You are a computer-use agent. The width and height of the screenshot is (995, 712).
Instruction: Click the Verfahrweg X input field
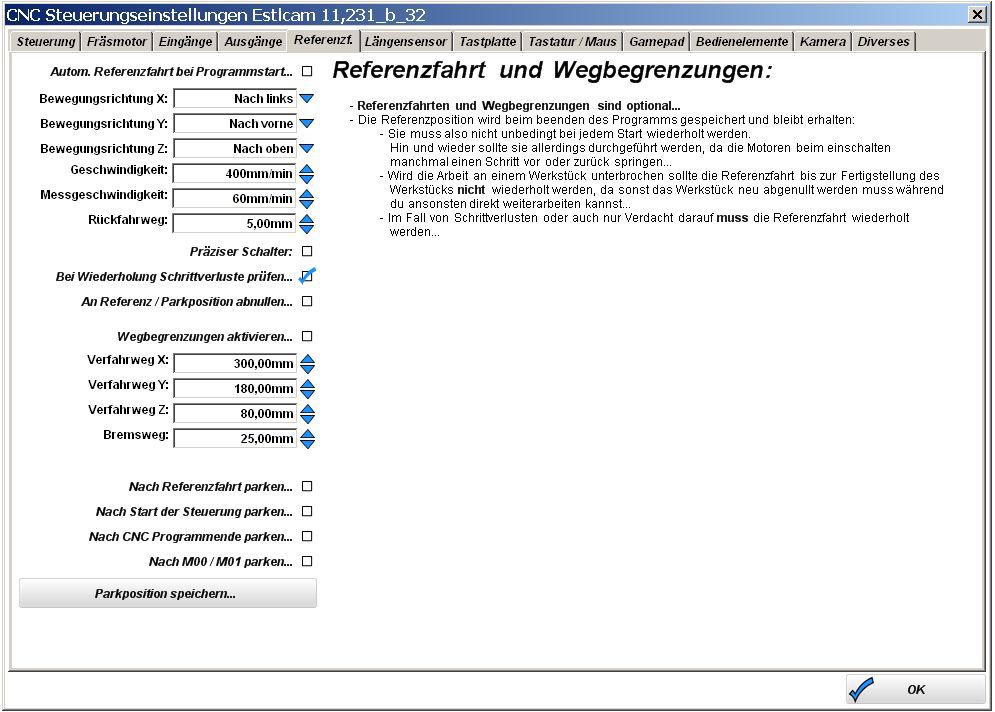click(235, 364)
